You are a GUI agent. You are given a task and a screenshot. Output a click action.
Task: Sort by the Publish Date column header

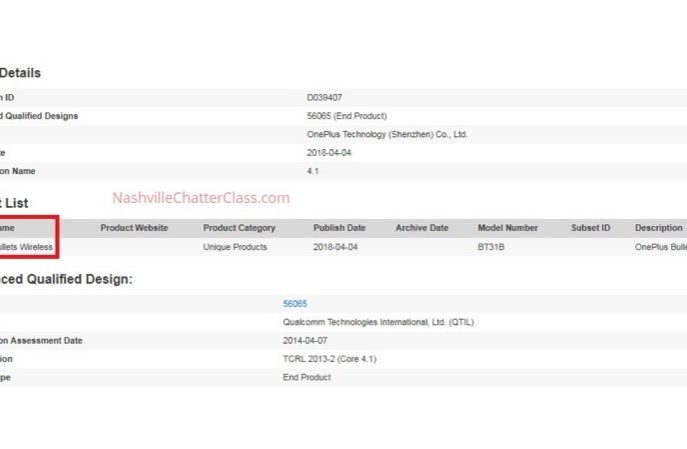(x=339, y=228)
